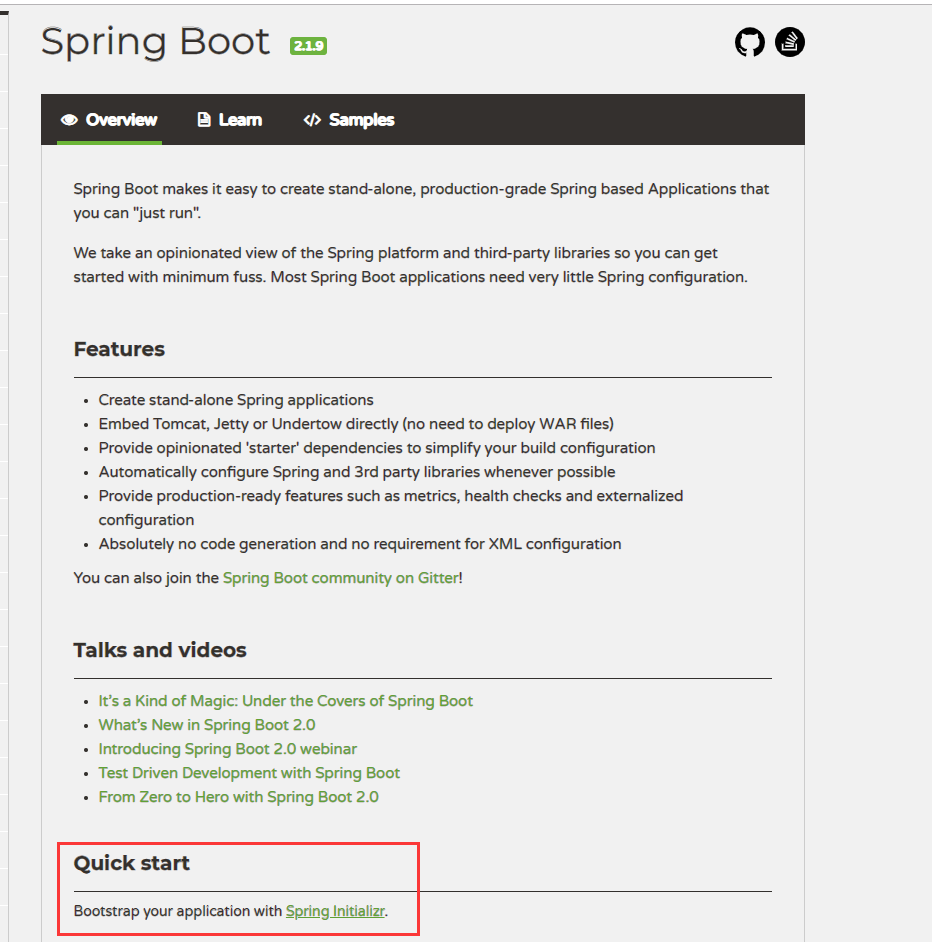Click the Spring Boot page title
This screenshot has height=942, width=932.
pyautogui.click(x=156, y=43)
